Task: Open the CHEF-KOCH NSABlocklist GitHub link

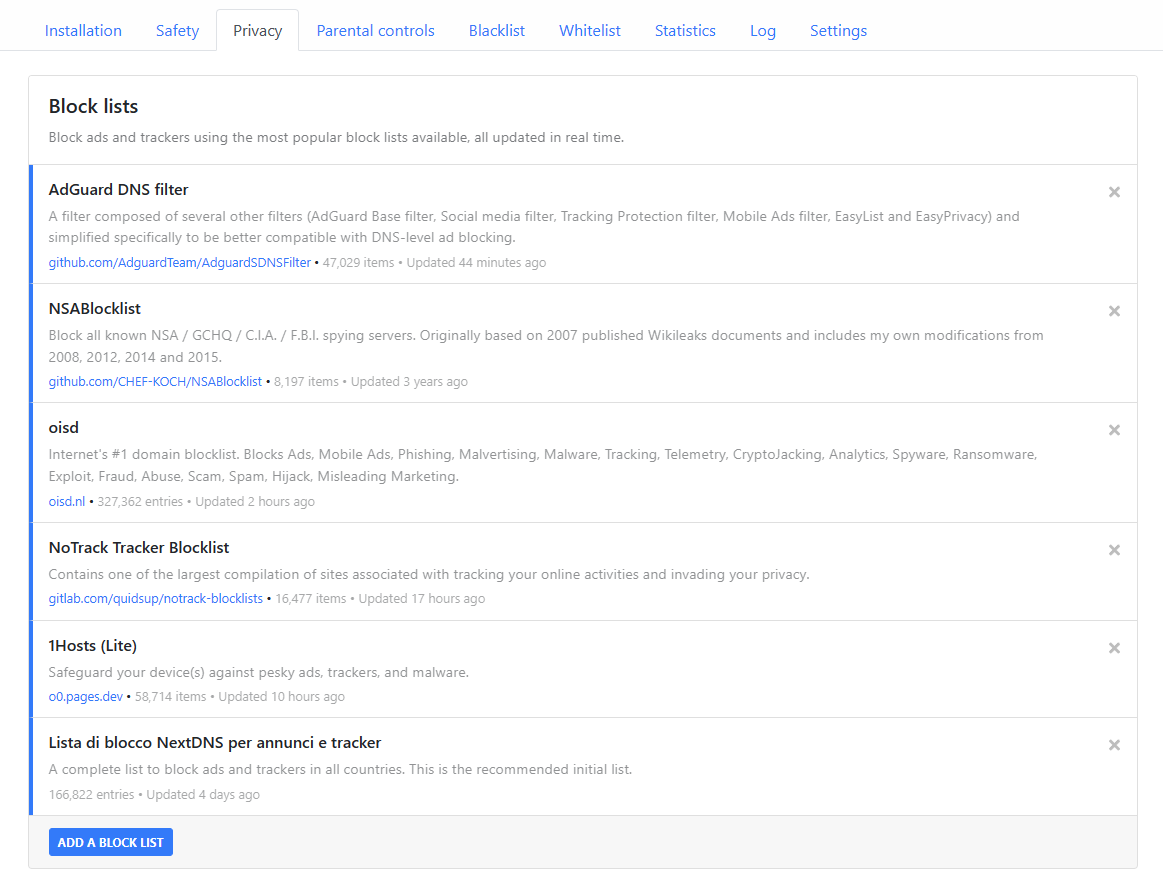Action: pos(155,382)
